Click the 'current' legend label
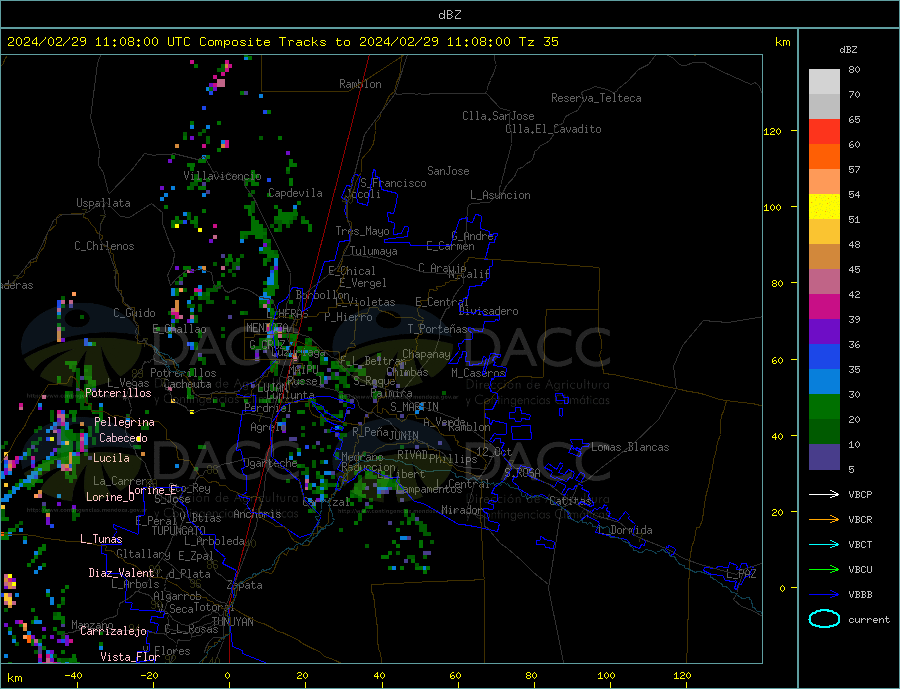This screenshot has width=900, height=689. tap(869, 620)
